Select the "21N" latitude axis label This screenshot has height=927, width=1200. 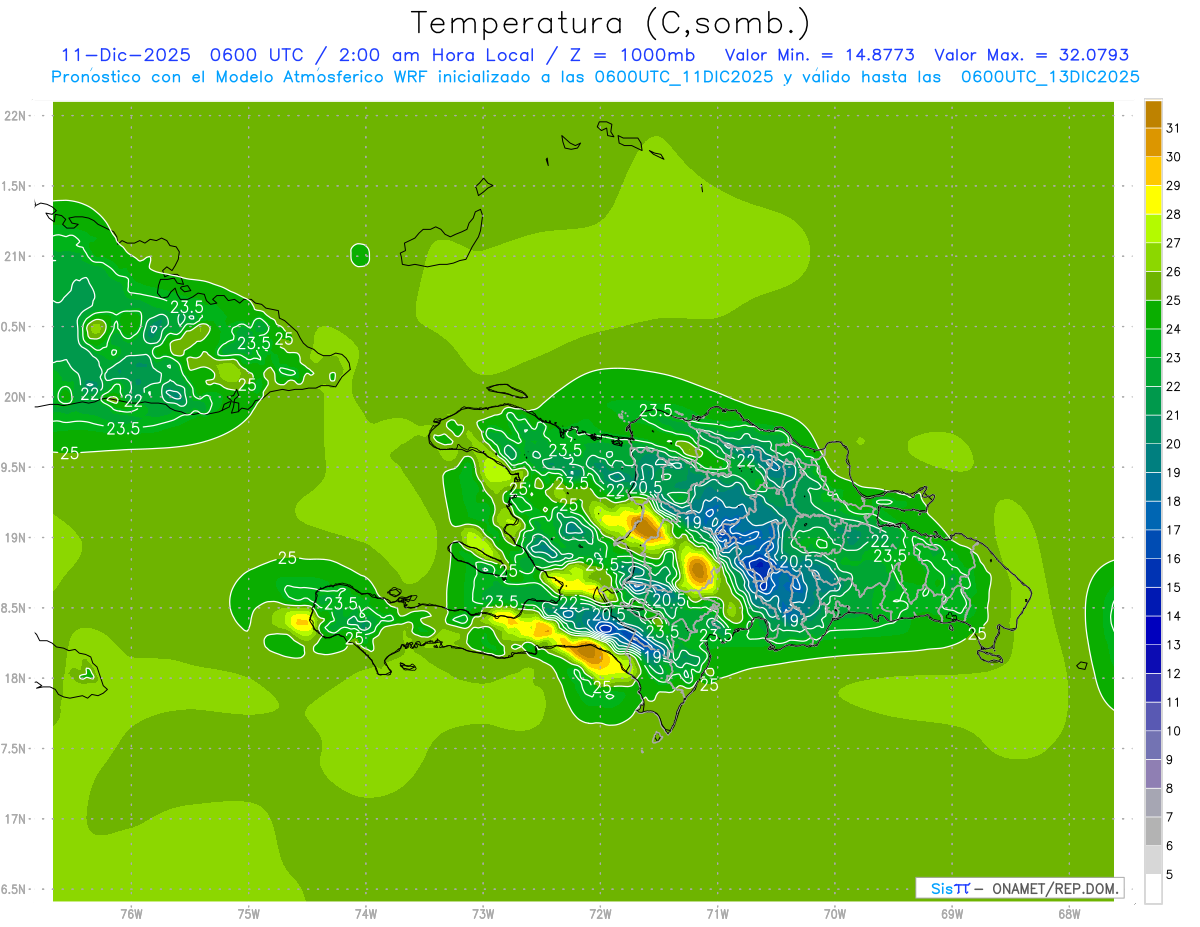pos(17,256)
